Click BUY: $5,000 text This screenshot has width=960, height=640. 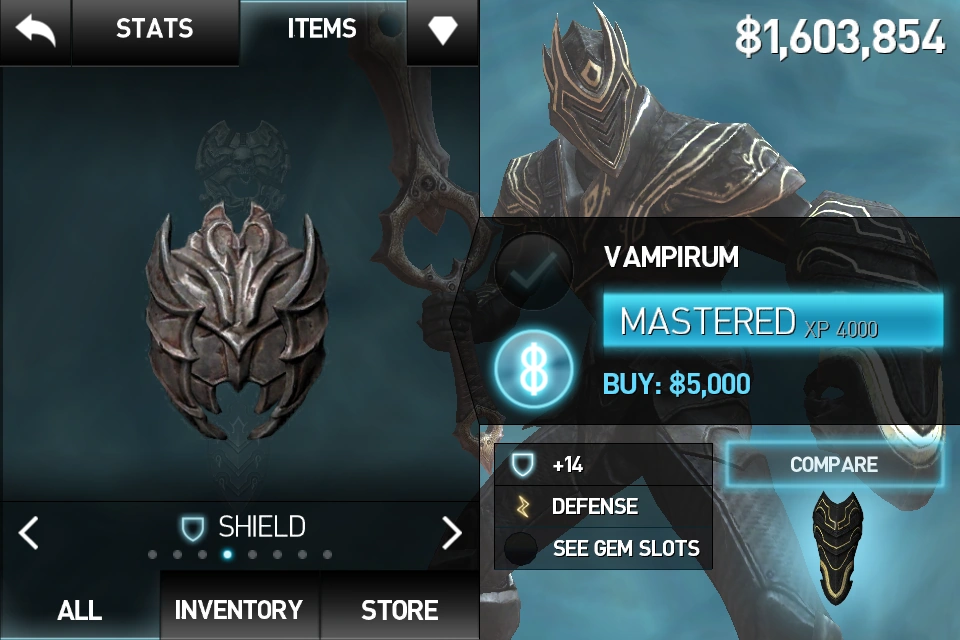(x=677, y=385)
